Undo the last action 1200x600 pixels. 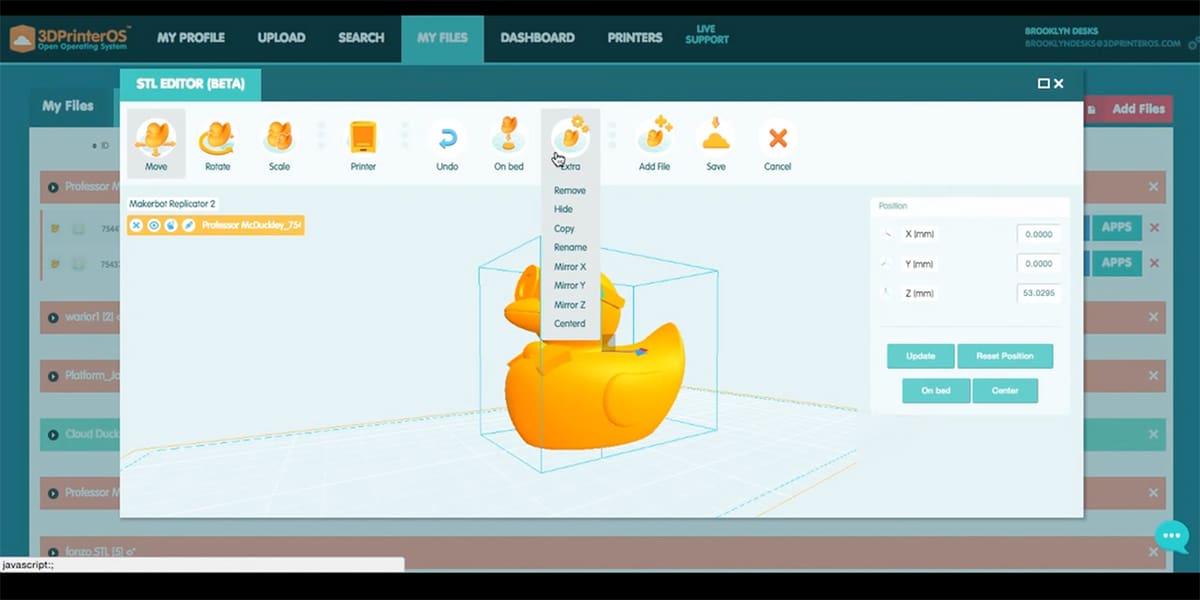(447, 143)
